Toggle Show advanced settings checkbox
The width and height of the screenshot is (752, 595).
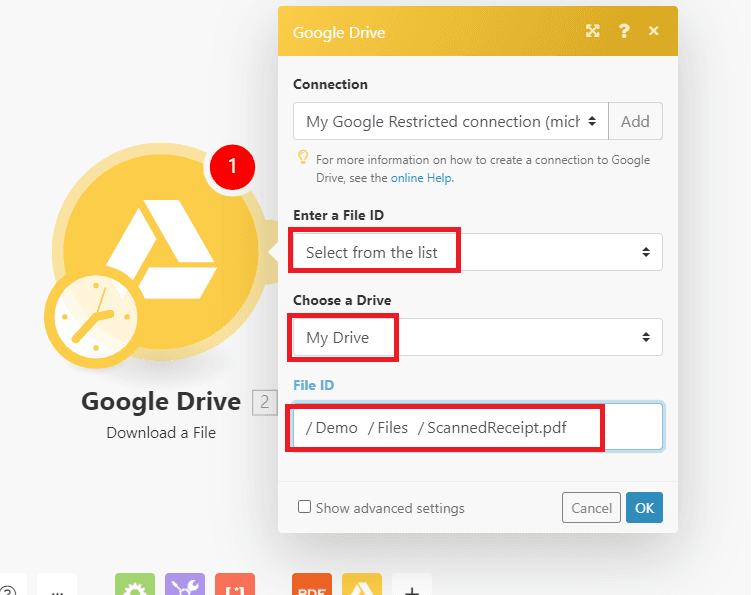[305, 507]
